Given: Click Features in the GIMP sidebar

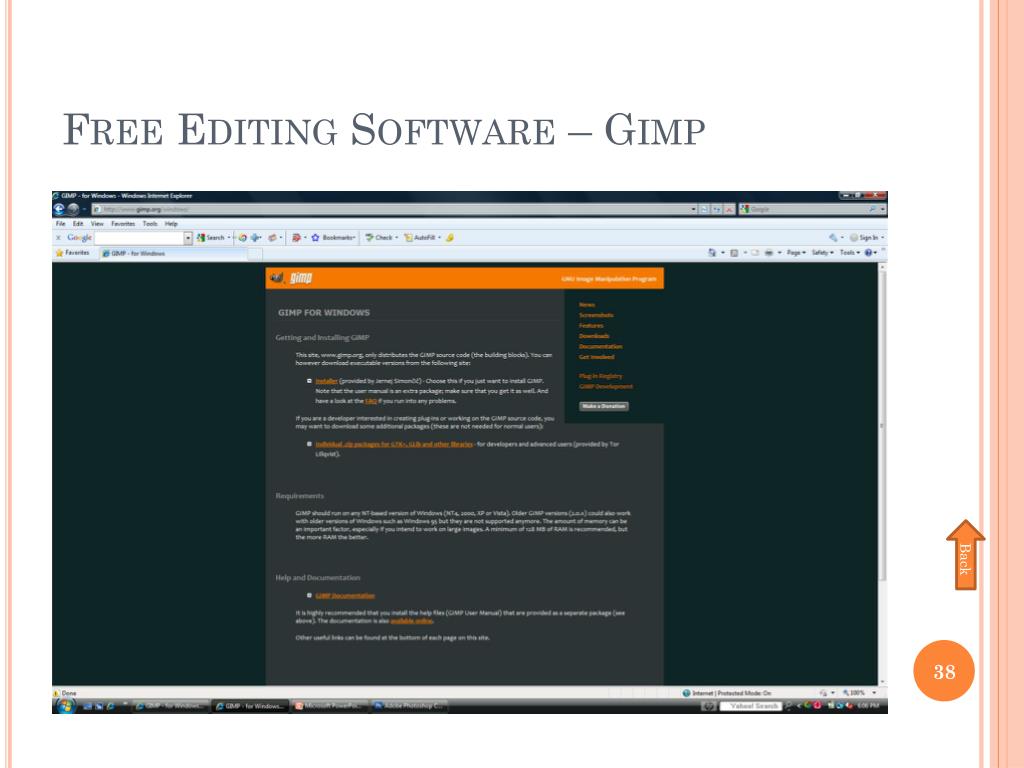Looking at the screenshot, I should (x=591, y=325).
